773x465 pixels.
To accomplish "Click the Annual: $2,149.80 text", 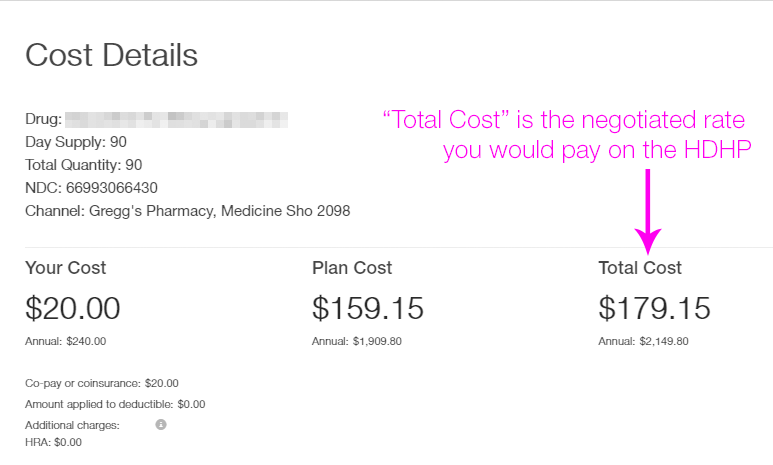I will [x=643, y=341].
